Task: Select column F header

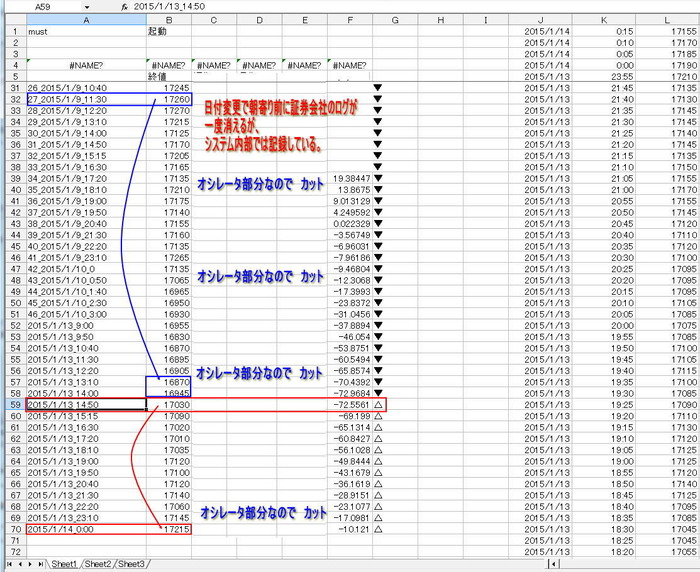Action: pos(350,20)
